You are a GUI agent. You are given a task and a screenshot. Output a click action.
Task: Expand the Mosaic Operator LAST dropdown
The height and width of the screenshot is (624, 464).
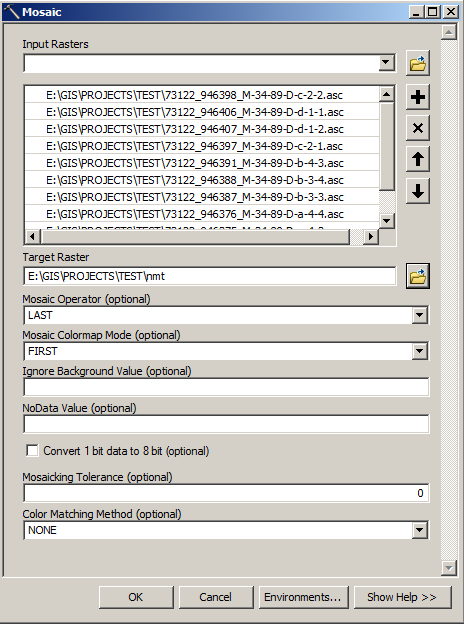[419, 315]
